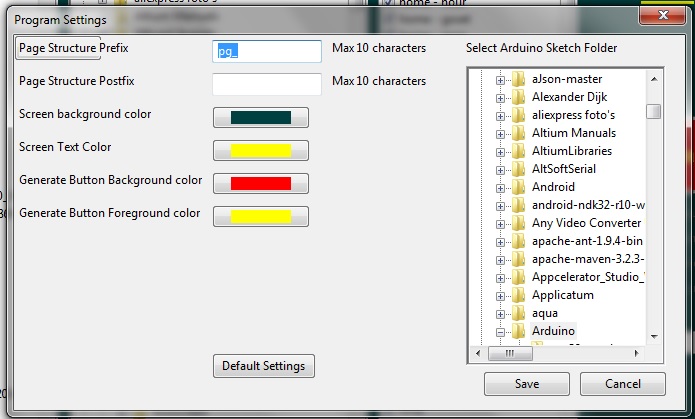Expand the aliexpress foto's folder node
The width and height of the screenshot is (695, 419).
[500, 116]
